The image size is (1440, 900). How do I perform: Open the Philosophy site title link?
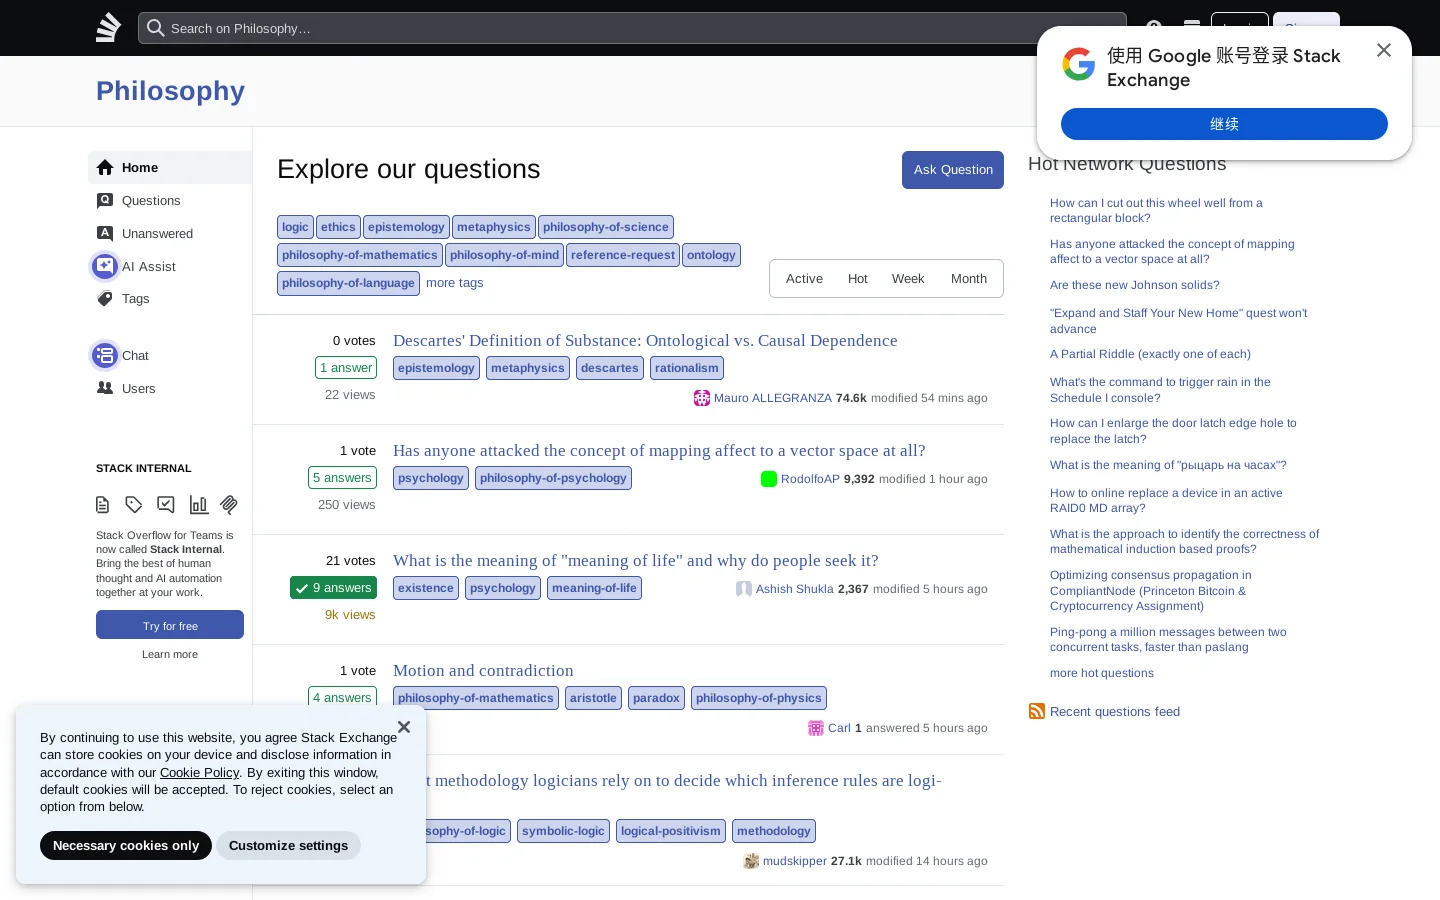coord(170,91)
